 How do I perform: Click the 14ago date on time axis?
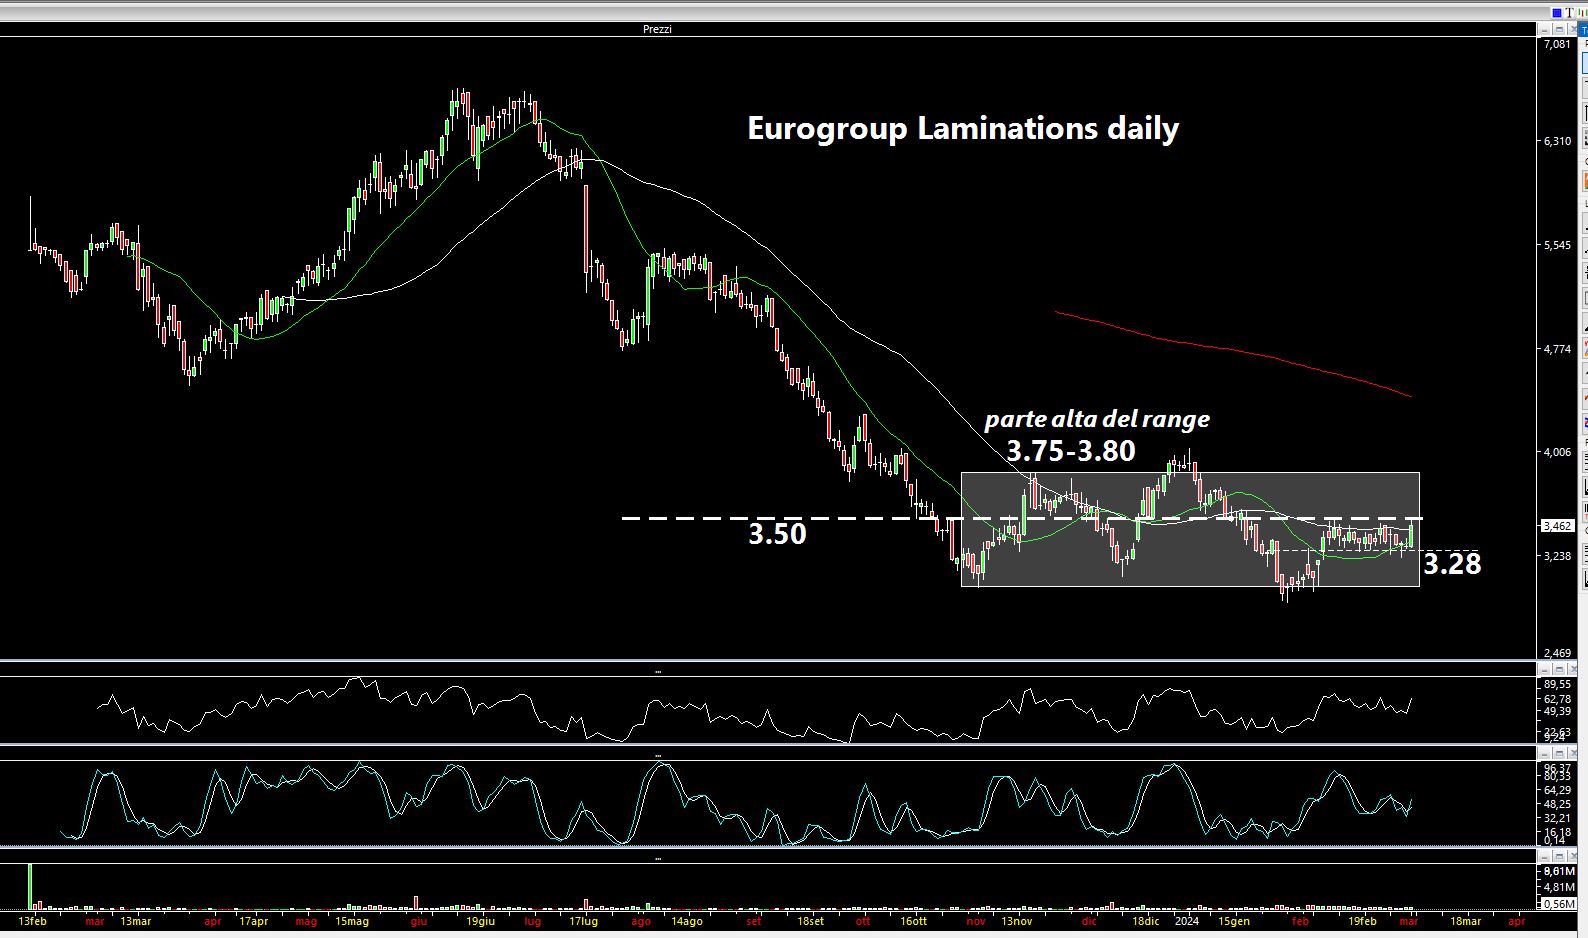pos(687,921)
